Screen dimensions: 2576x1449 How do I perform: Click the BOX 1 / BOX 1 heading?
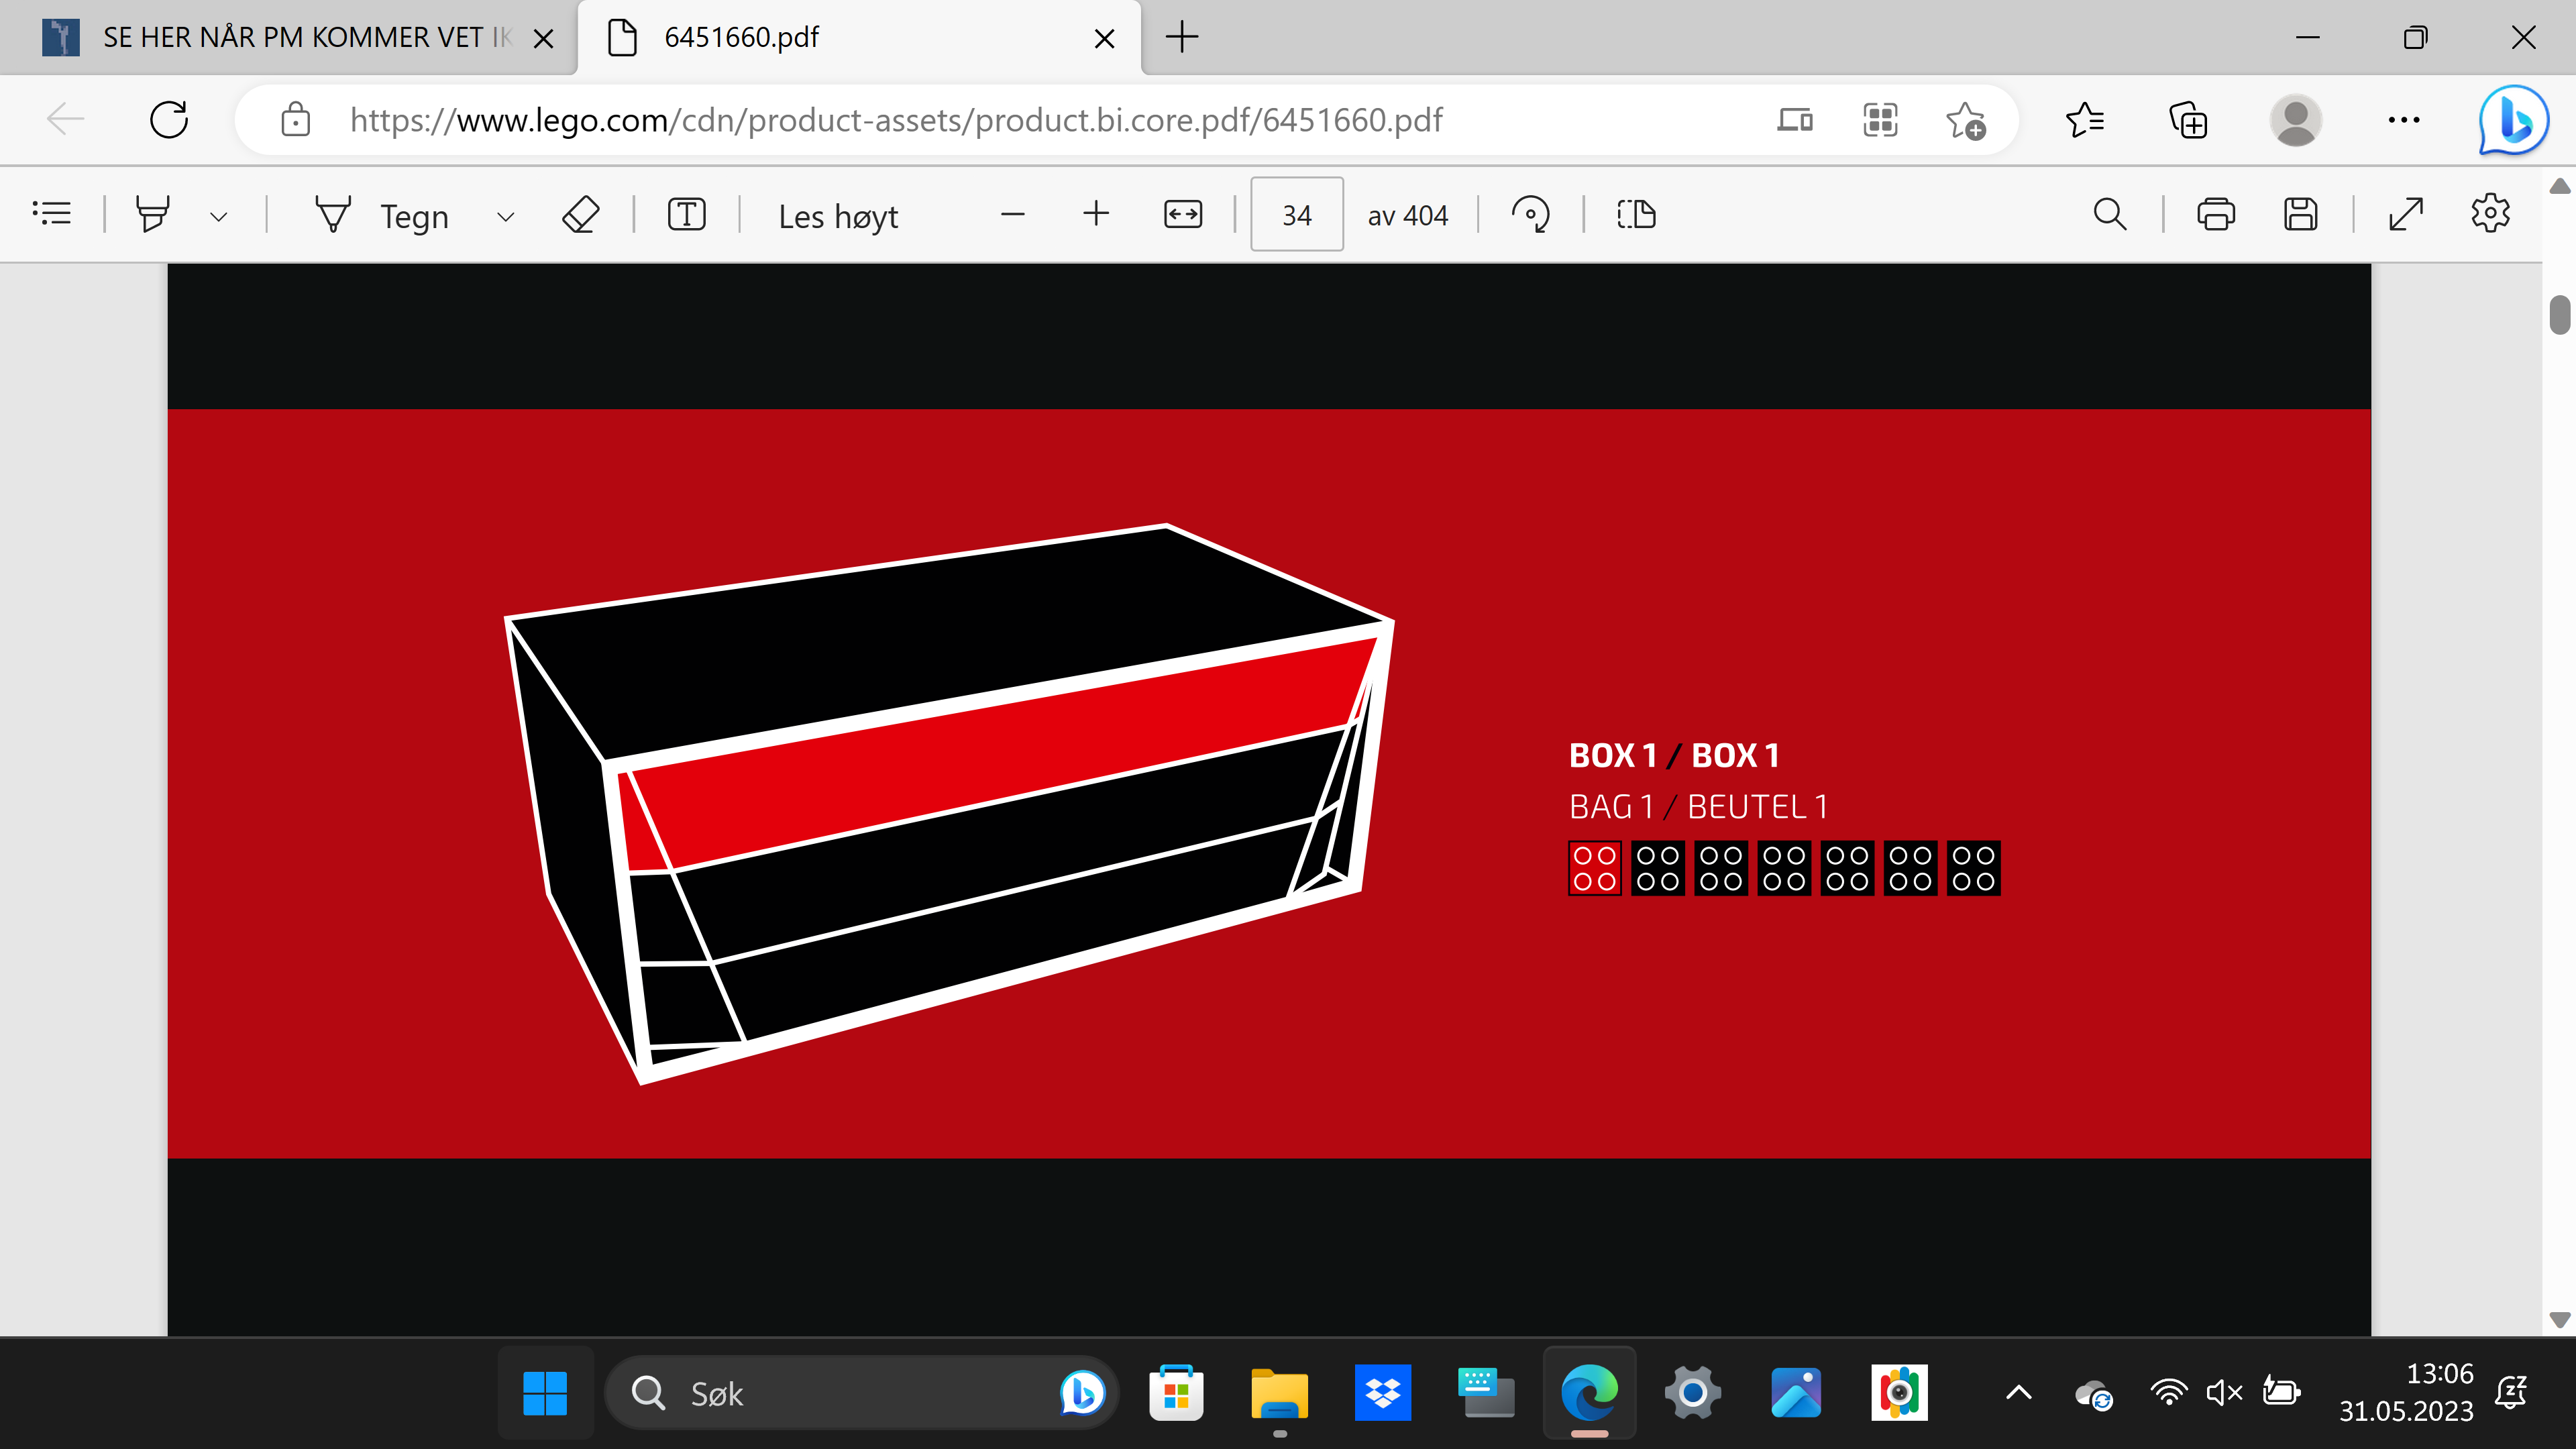[x=1674, y=756]
